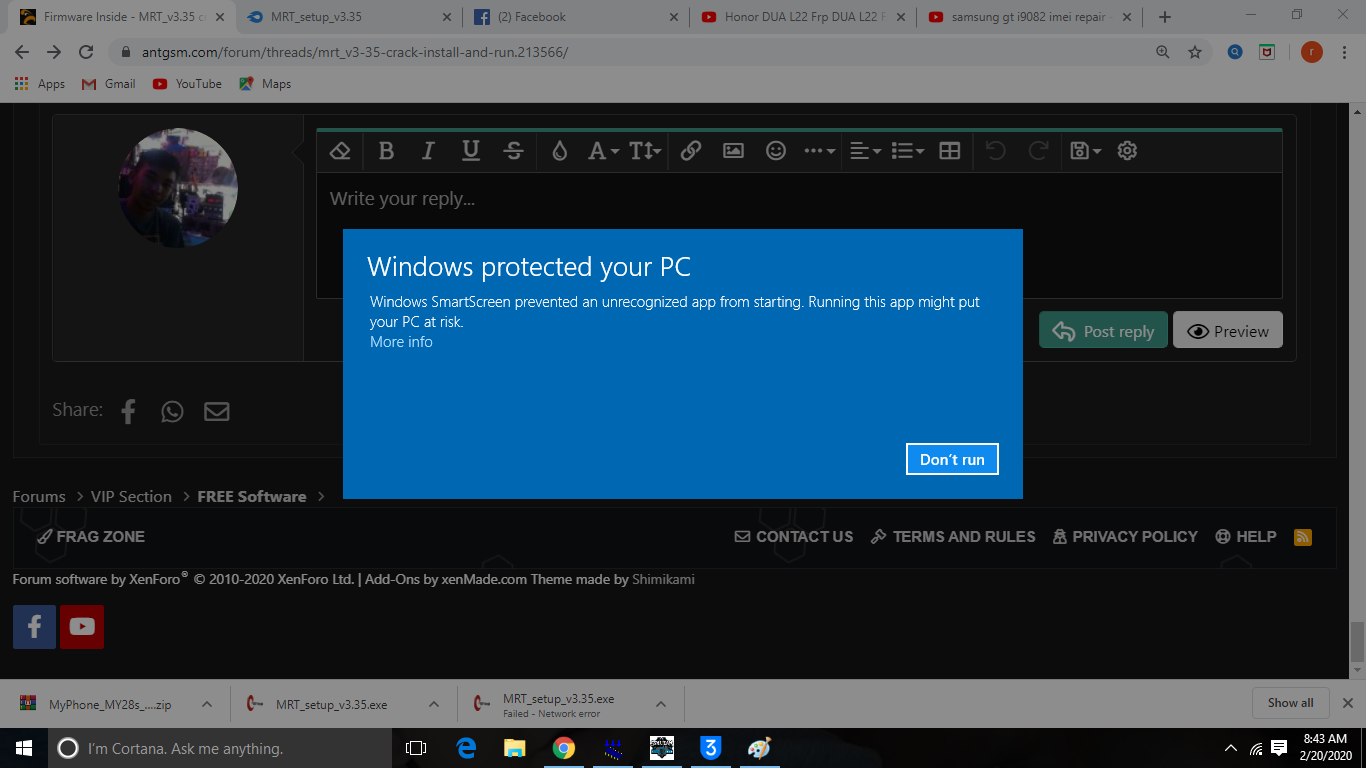This screenshot has height=768, width=1366.
Task: Open YouTube bookmark
Action: [x=187, y=84]
